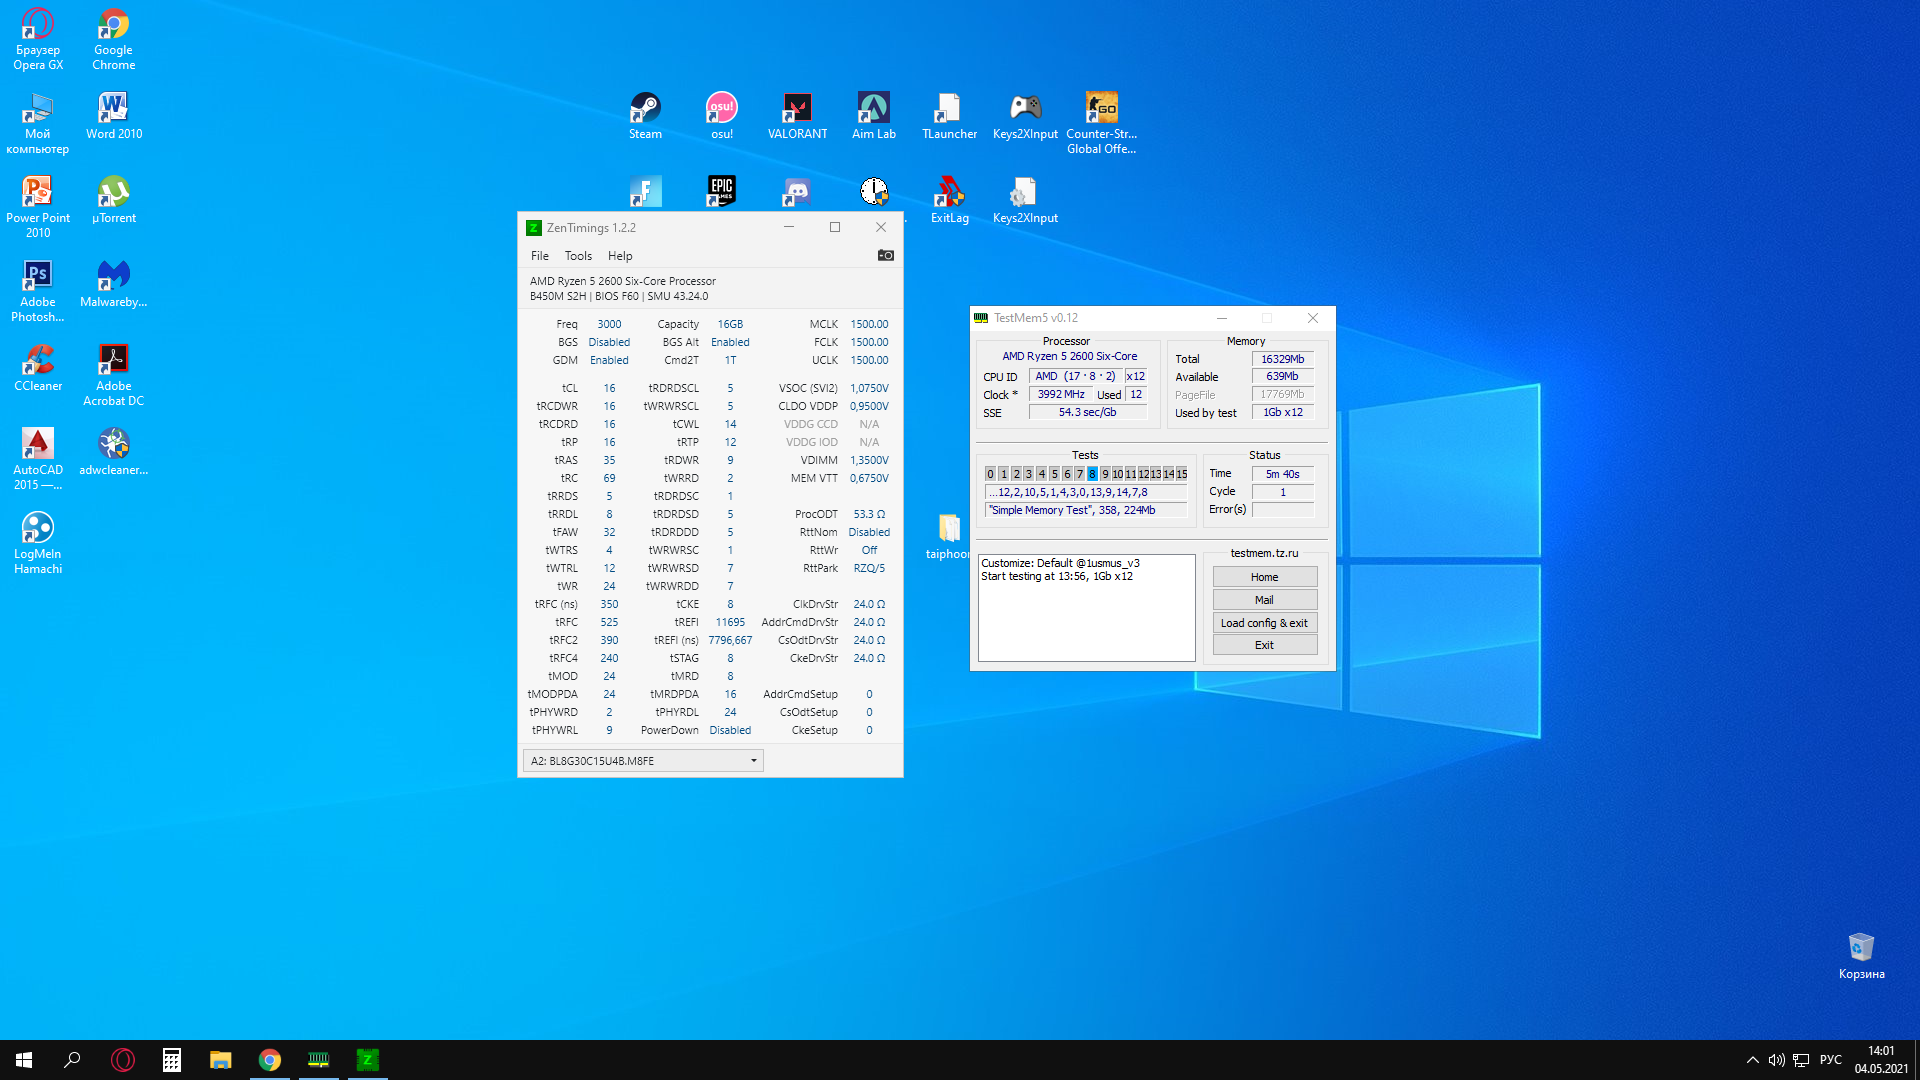Open the Aim Lab shortcut
Screen dimensions: 1920x1080
click(873, 108)
